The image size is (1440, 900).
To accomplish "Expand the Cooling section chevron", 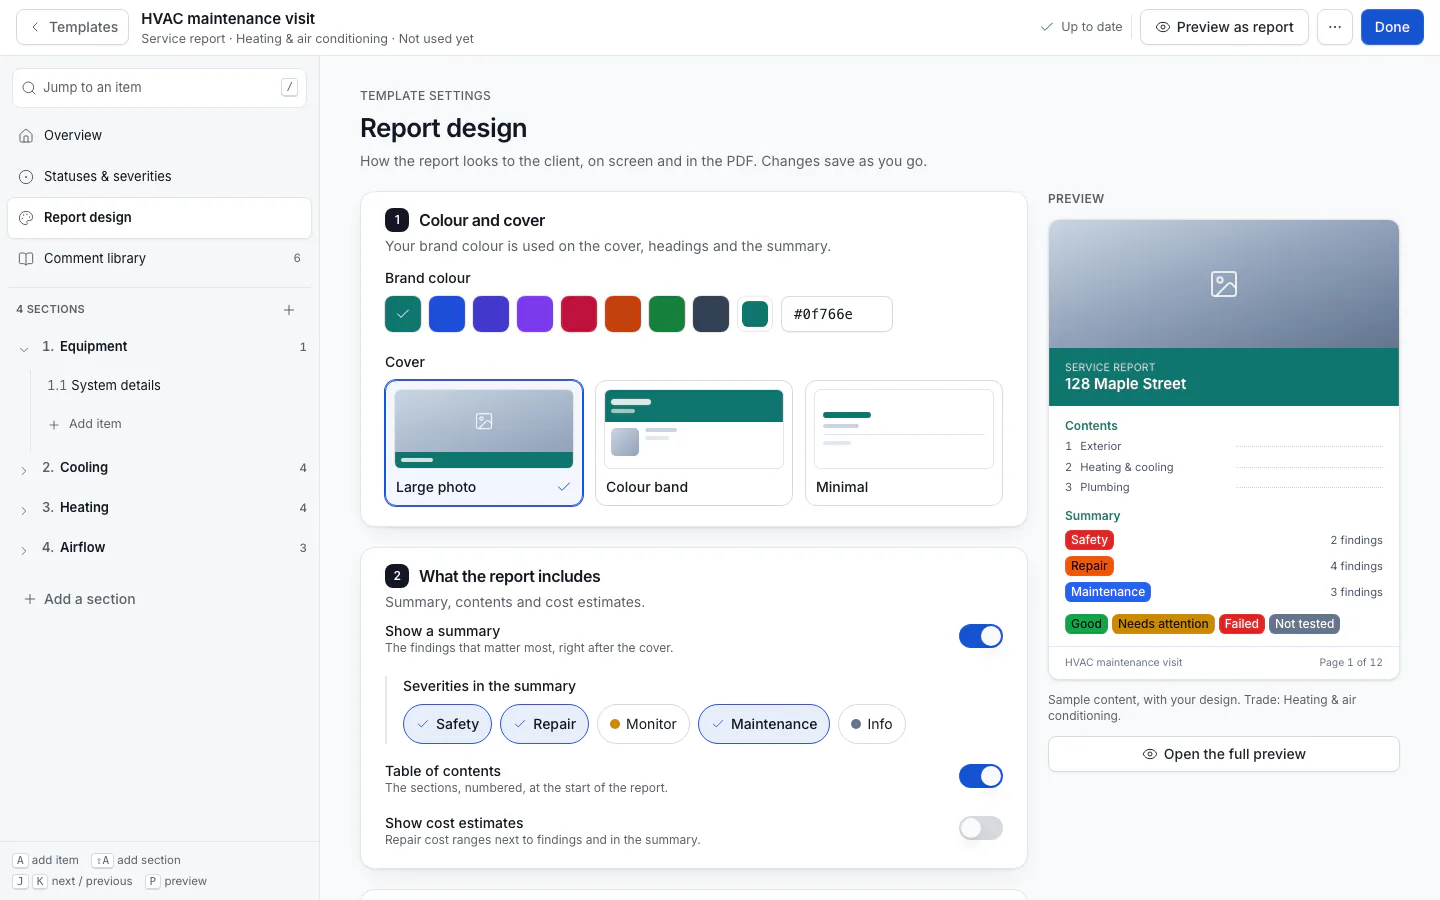I will tap(24, 469).
